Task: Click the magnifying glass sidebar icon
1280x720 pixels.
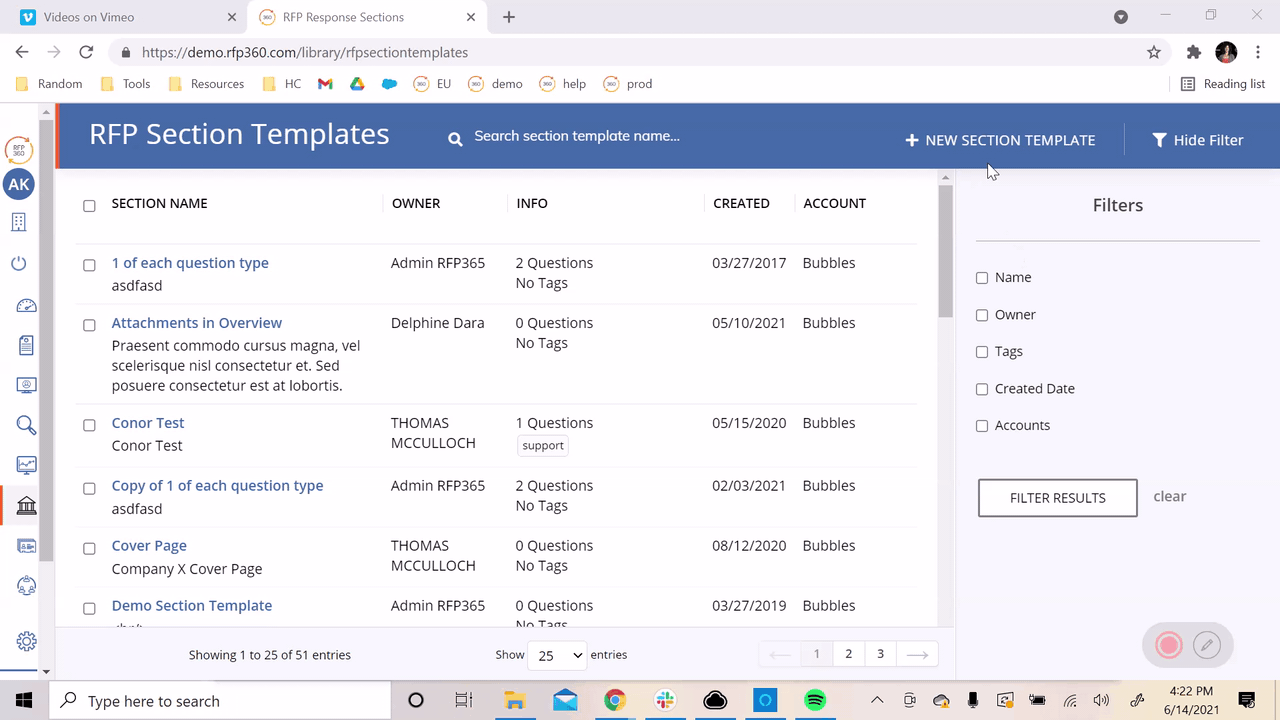Action: [26, 425]
